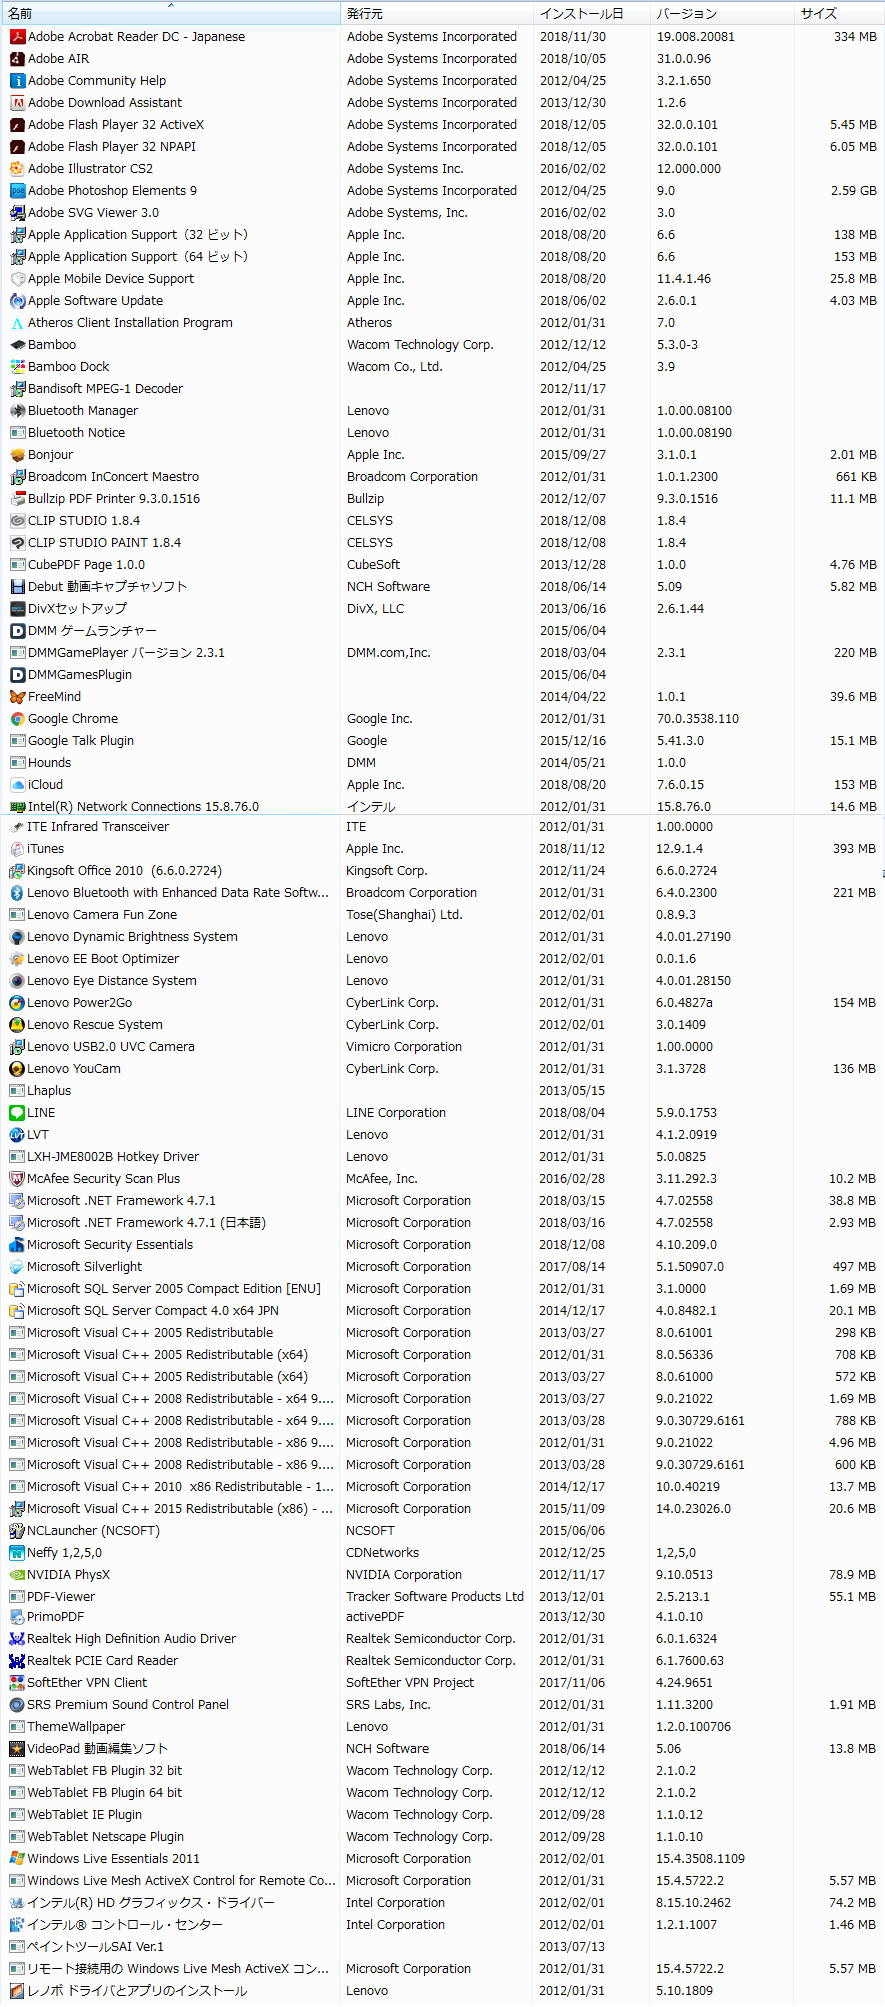Click the Bluetooth Manager icon
Screen dimensions: 885x2007
point(17,410)
